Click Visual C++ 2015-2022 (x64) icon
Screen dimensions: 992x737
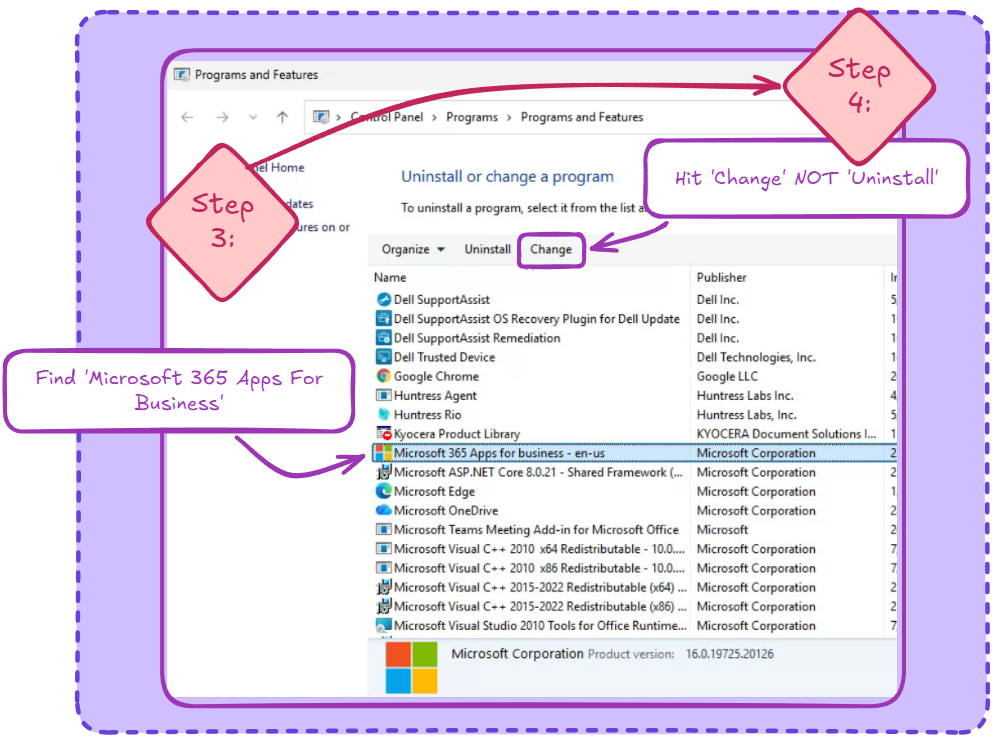(383, 587)
